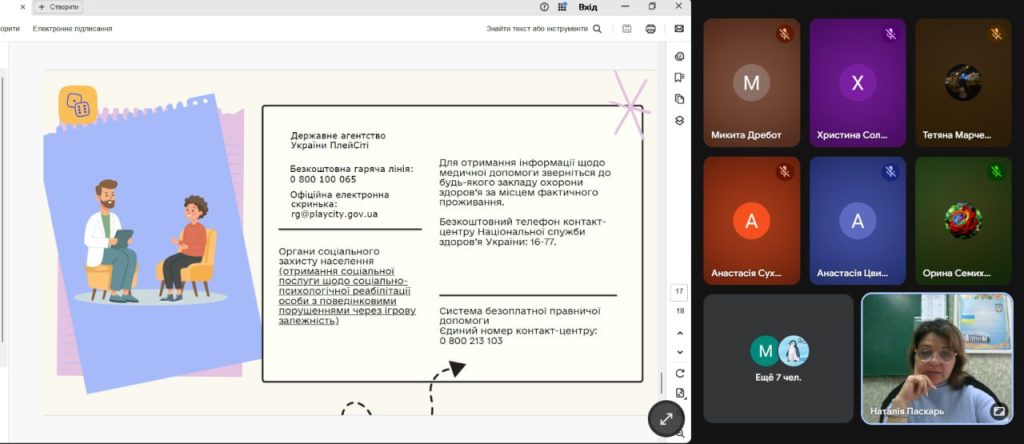Open the 'Ещё 7 чел.' participants tile
Screen dimensions: 1024x444
coord(779,357)
